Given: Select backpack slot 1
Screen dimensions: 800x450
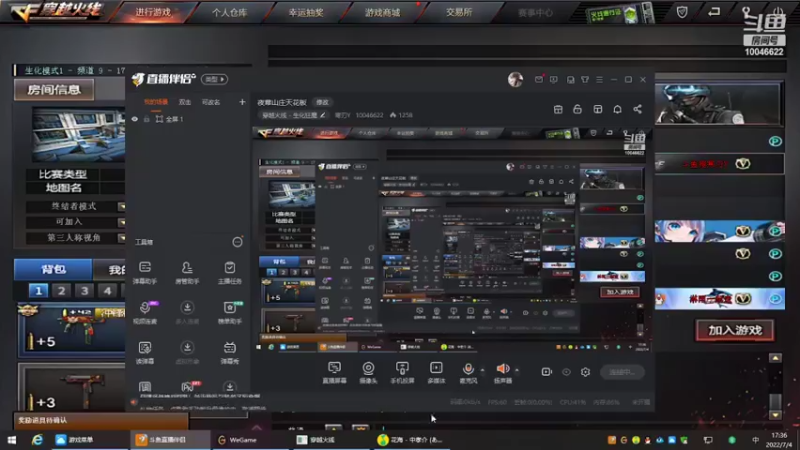Looking at the screenshot, I should [38, 291].
